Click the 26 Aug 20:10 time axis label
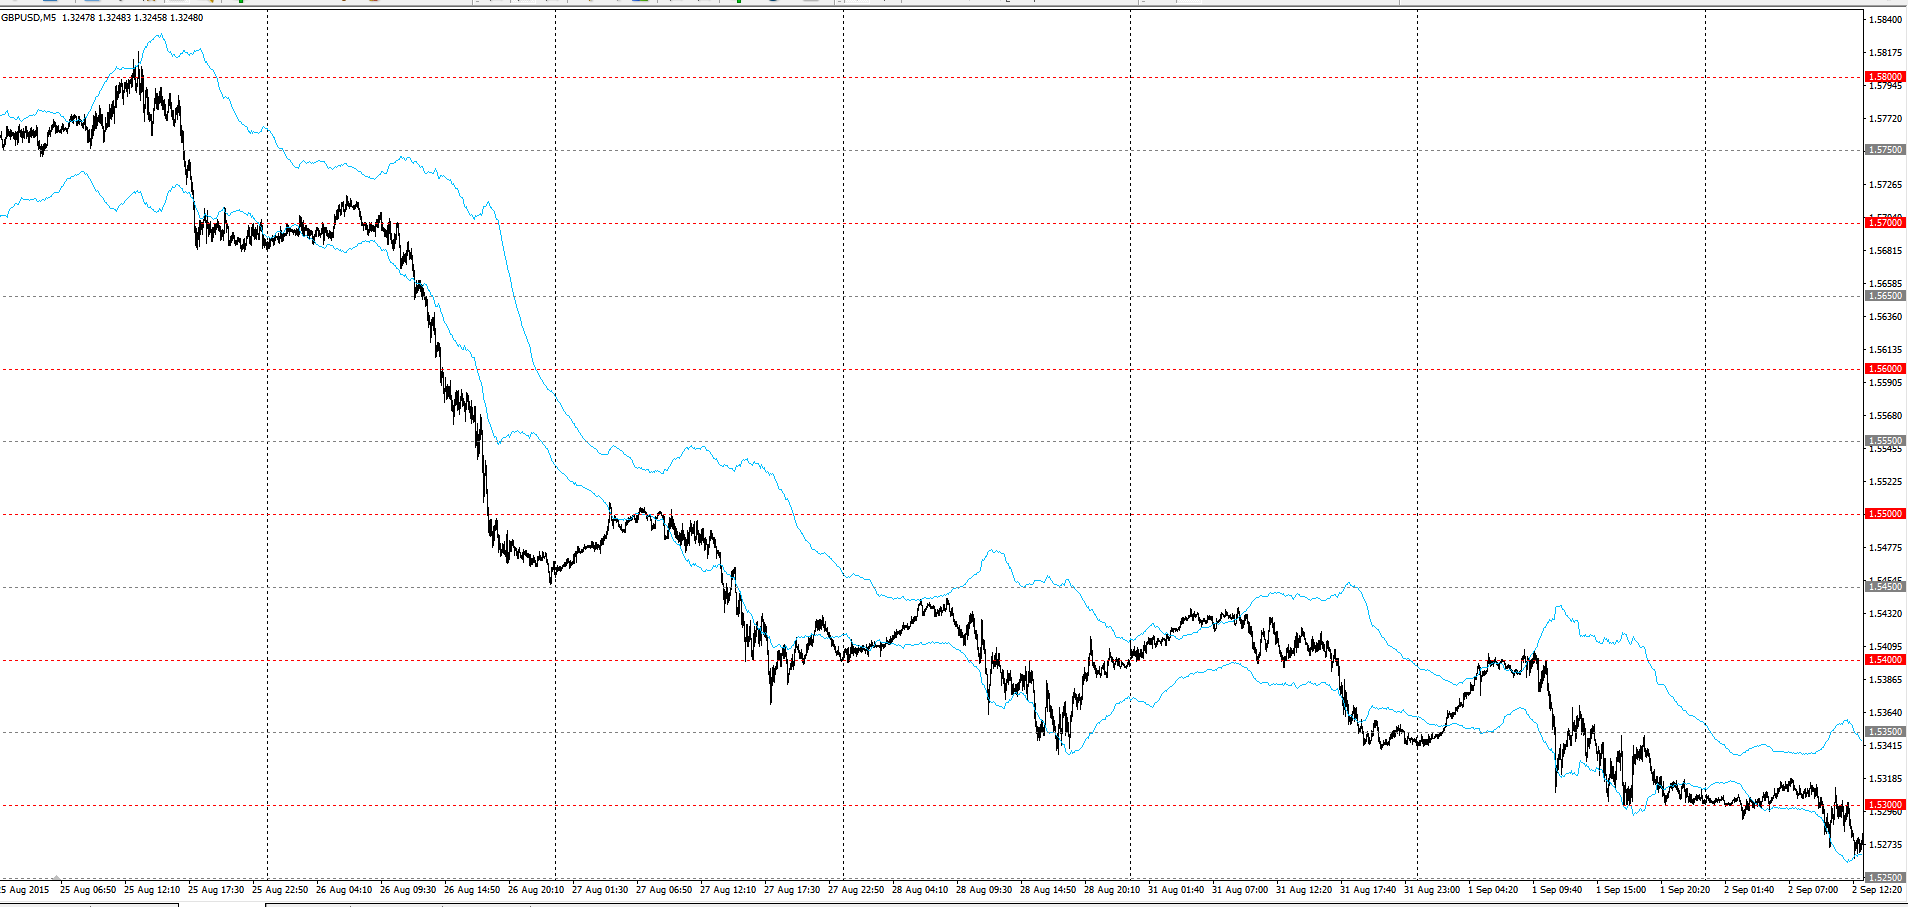This screenshot has width=1908, height=907. (536, 890)
